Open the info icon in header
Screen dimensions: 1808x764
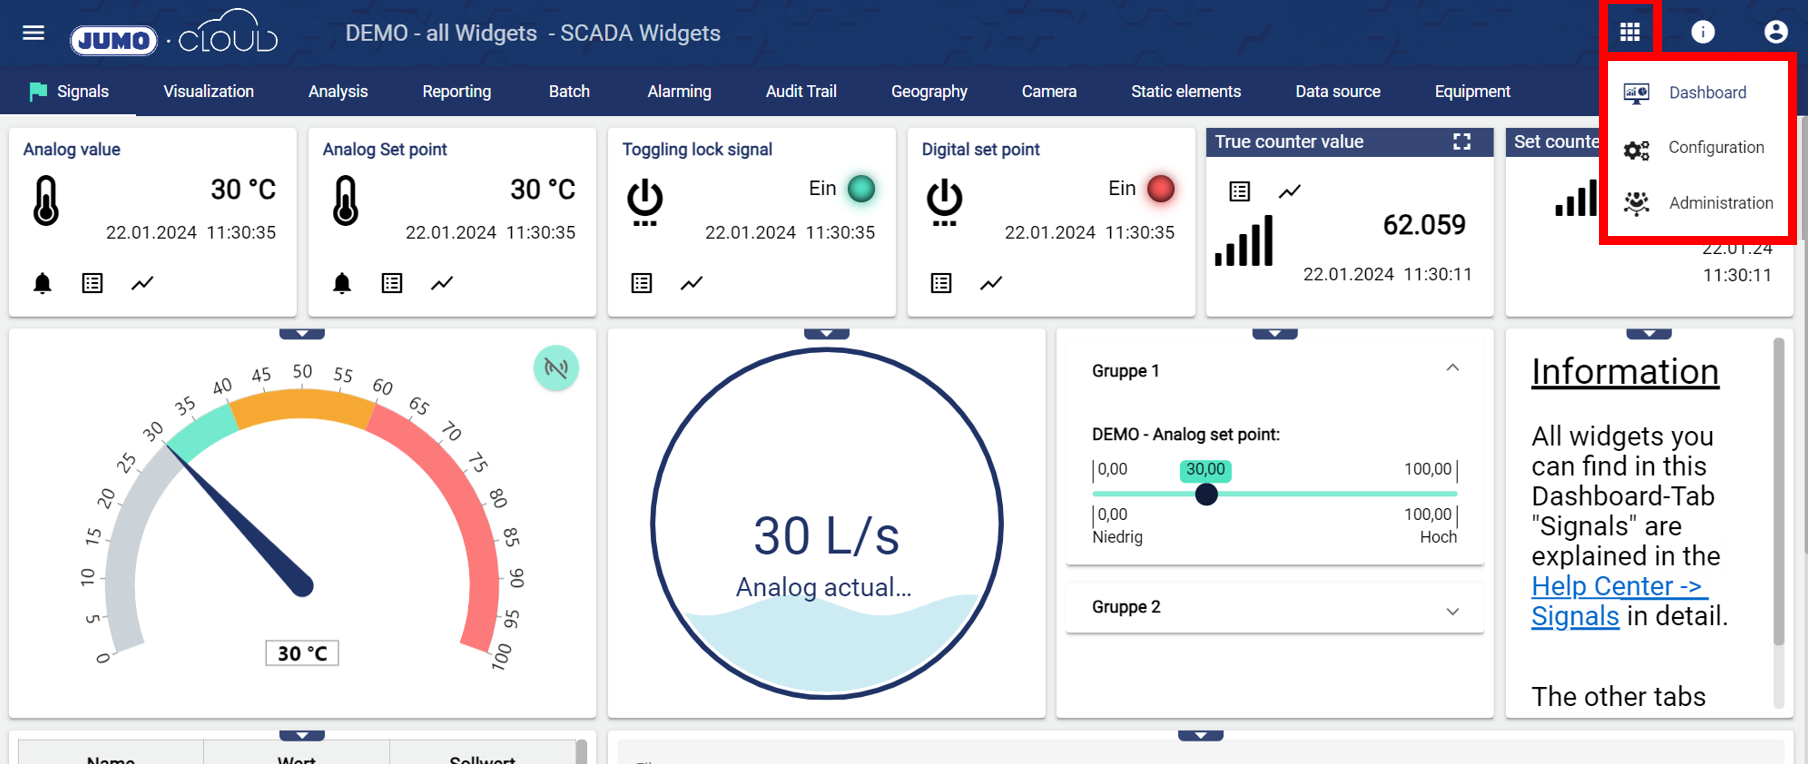[x=1702, y=33]
